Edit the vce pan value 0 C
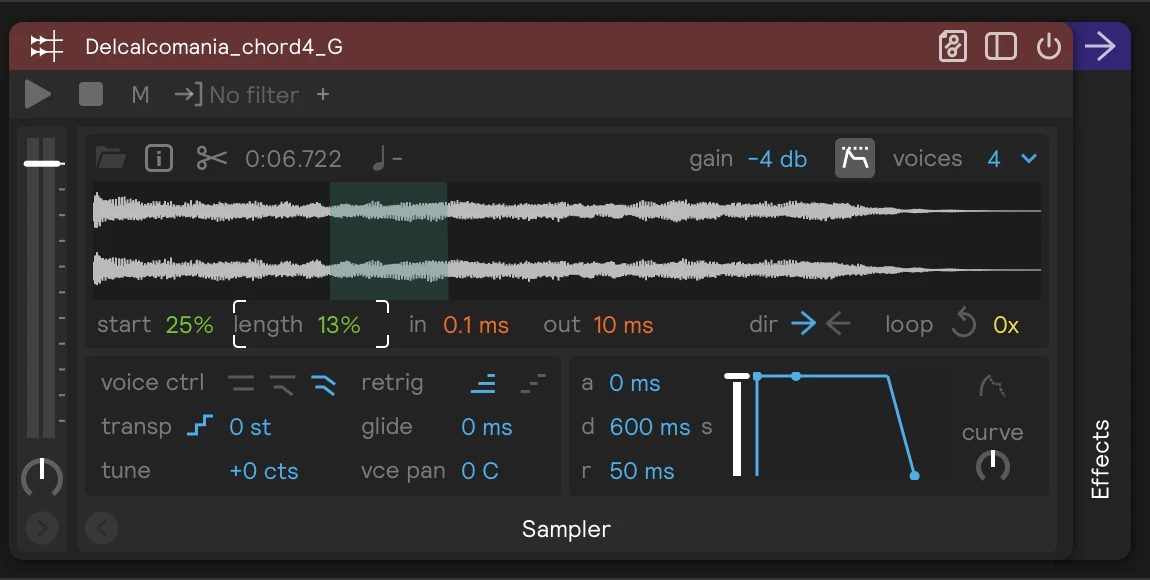Image resolution: width=1150 pixels, height=580 pixels. (x=480, y=471)
